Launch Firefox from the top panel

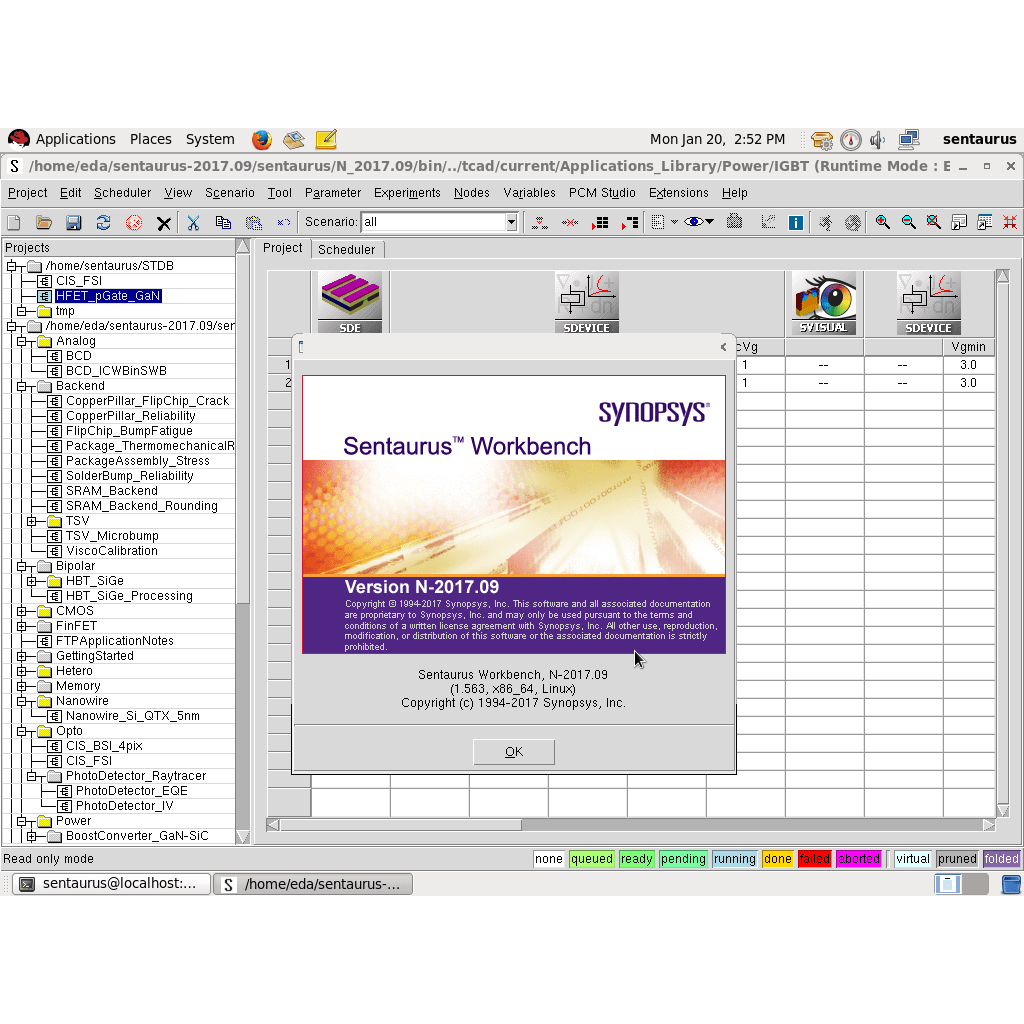(x=261, y=140)
